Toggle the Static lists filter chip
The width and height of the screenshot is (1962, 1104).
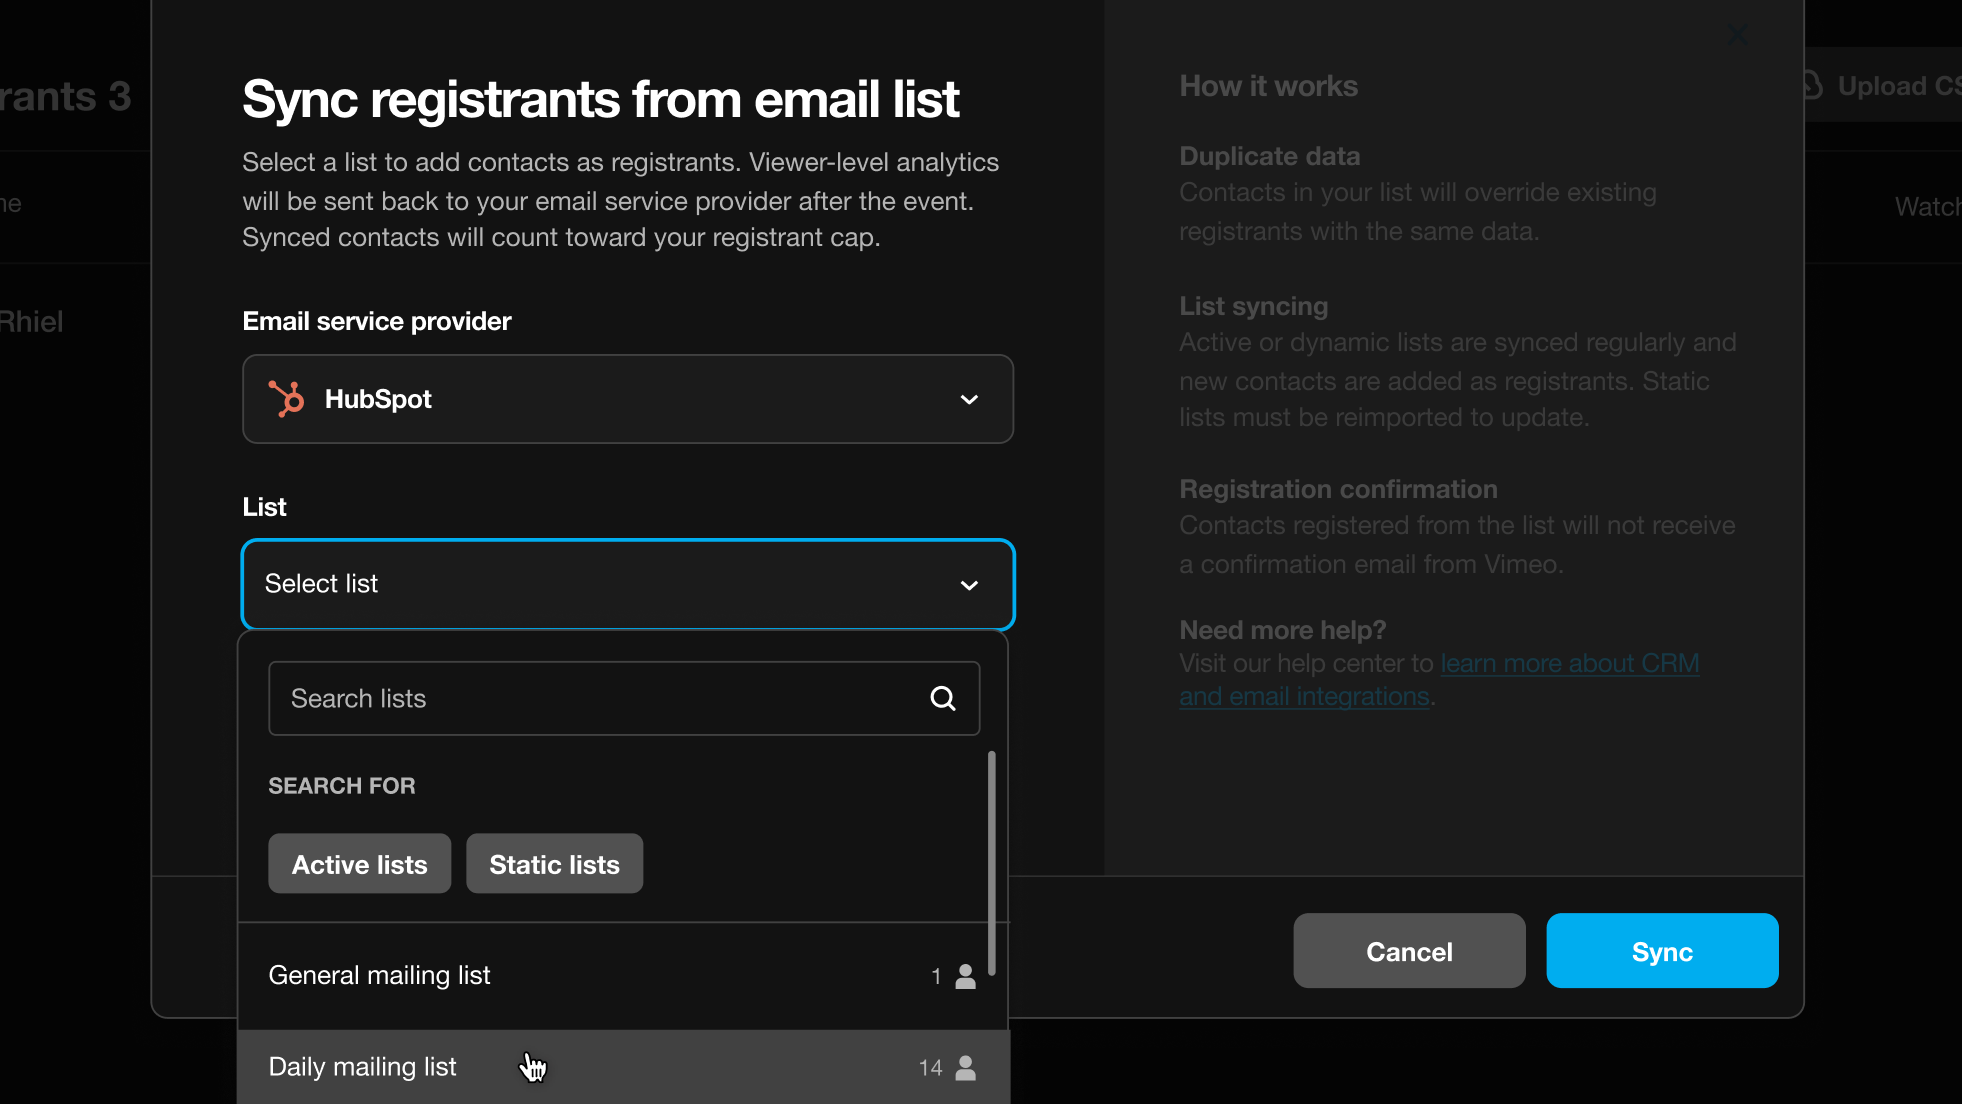click(554, 864)
